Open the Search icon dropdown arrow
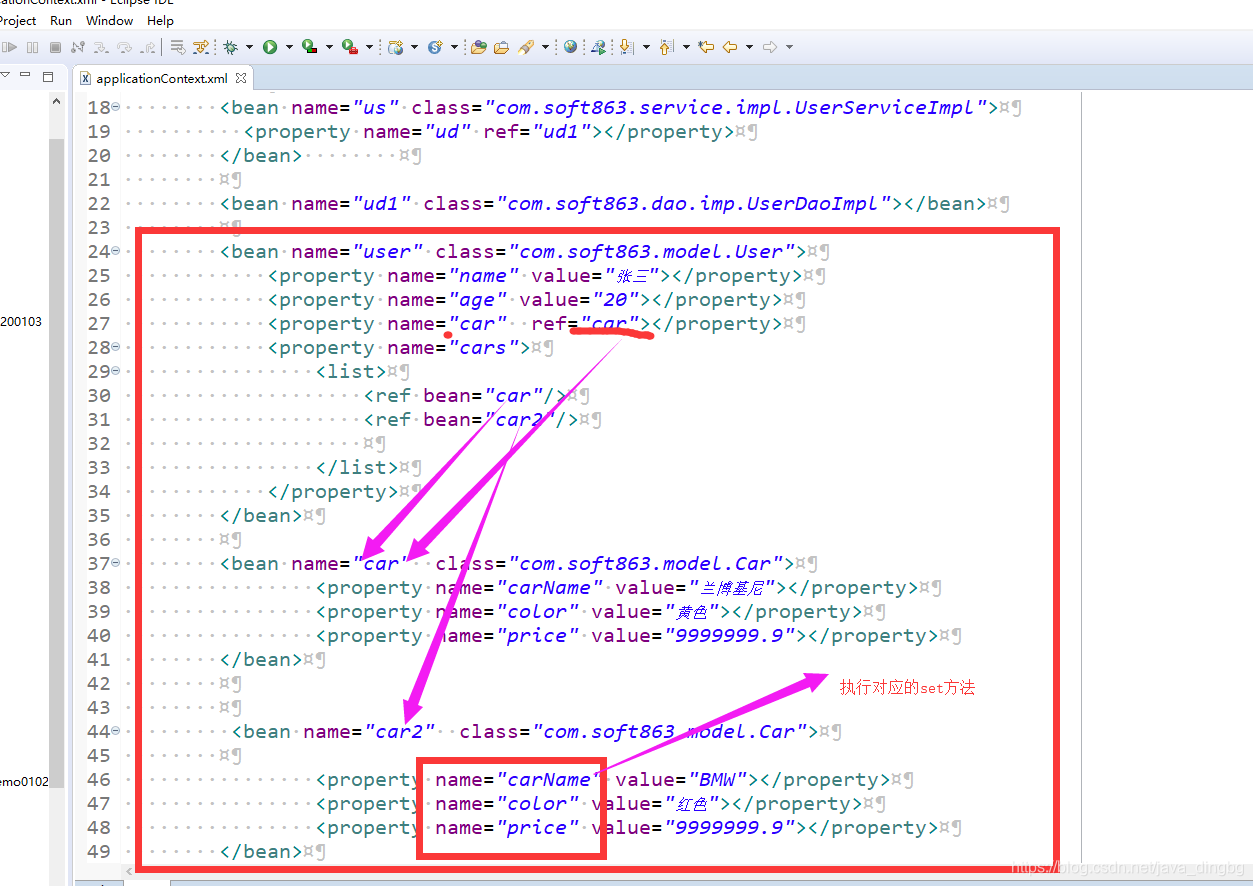 tap(545, 47)
